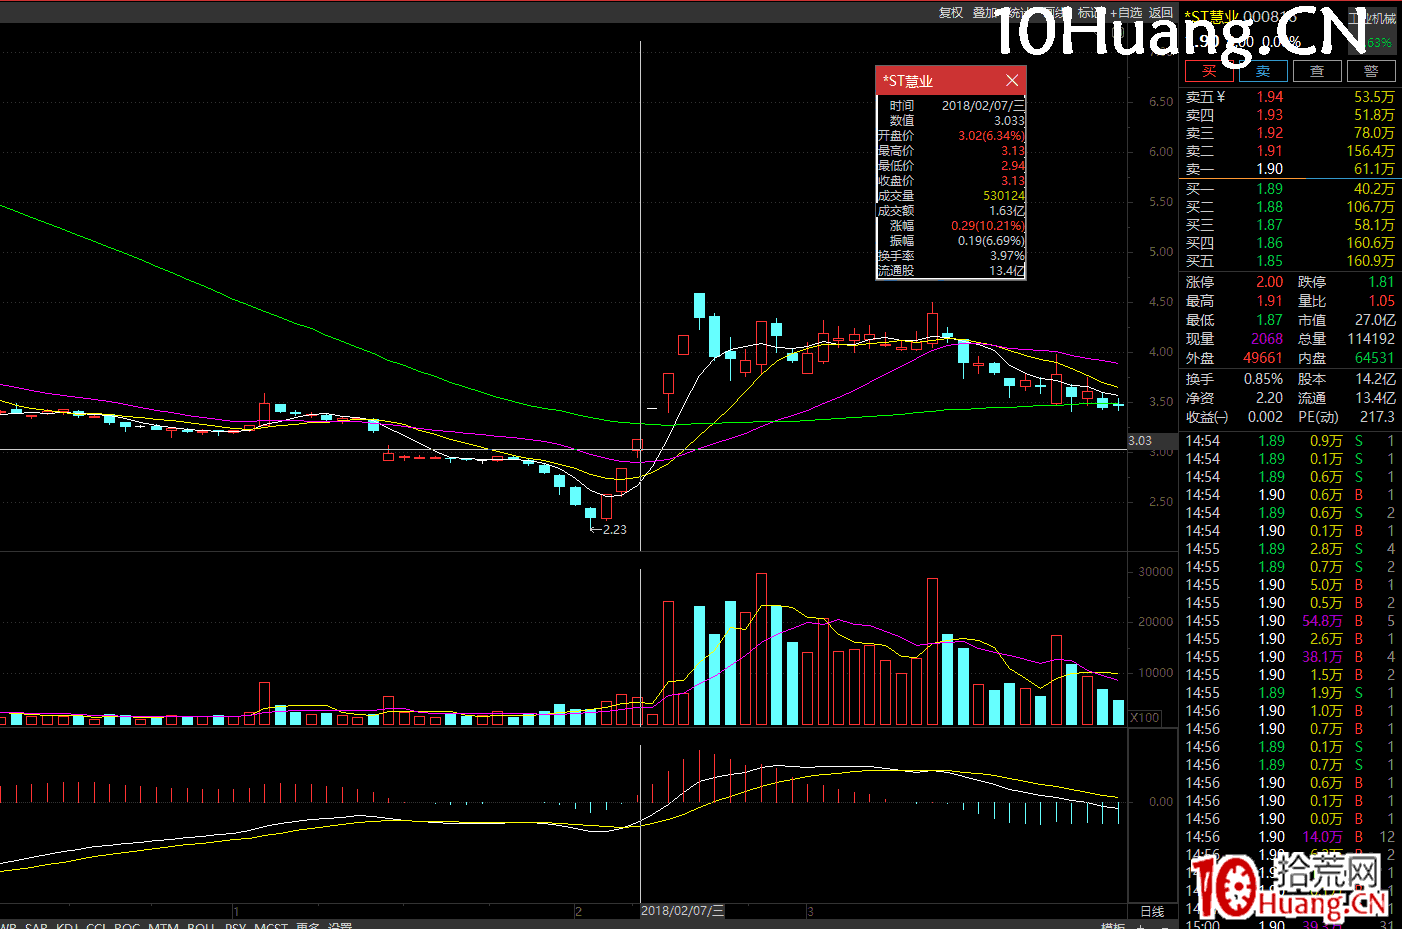Select the 买五 bid row at 1.85
The image size is (1402, 929).
[x=1290, y=261]
